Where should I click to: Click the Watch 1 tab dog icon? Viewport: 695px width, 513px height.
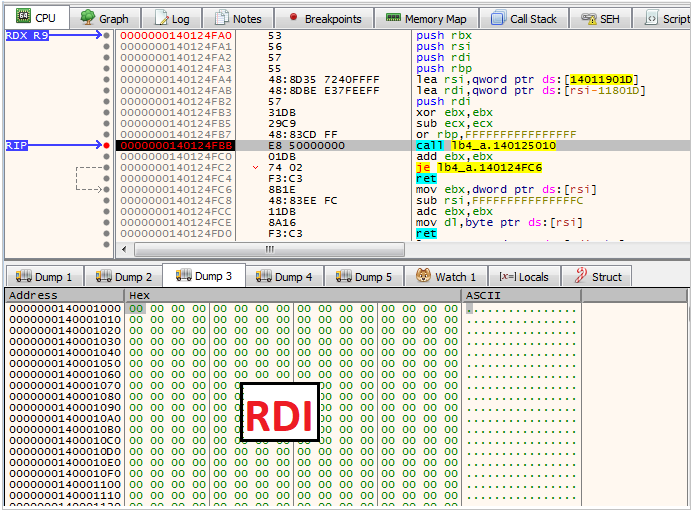423,276
